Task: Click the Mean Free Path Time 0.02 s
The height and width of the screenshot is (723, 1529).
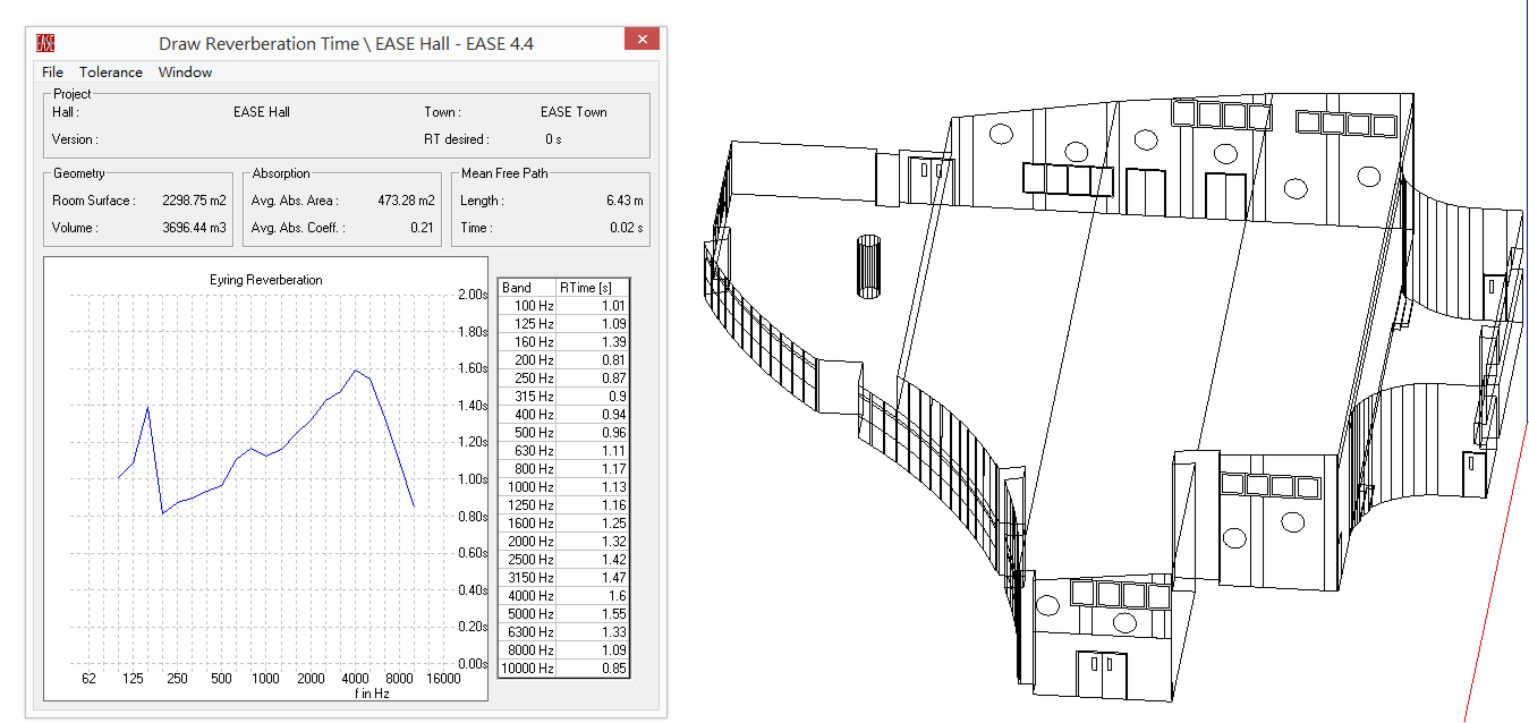Action: (626, 228)
